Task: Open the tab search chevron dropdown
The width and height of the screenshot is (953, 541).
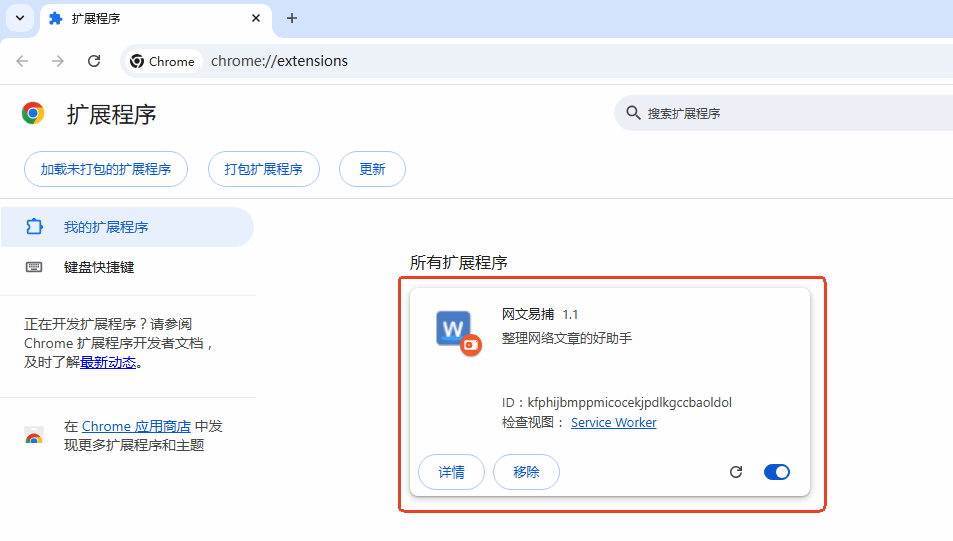Action: point(20,18)
